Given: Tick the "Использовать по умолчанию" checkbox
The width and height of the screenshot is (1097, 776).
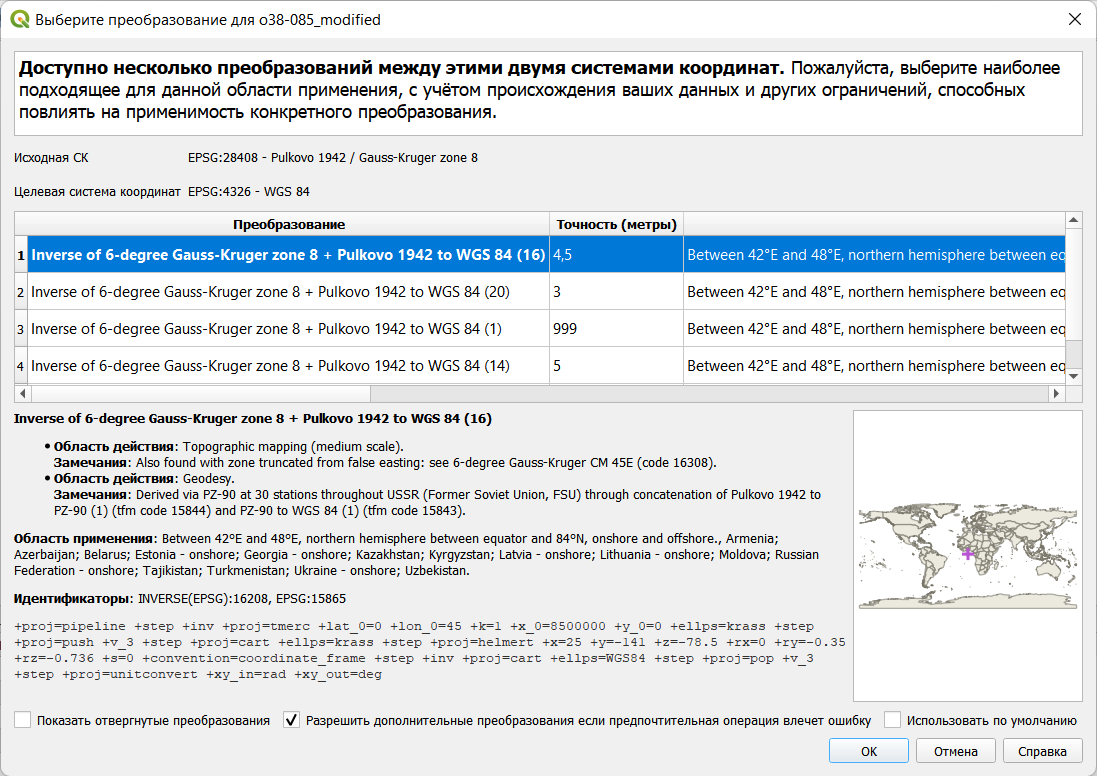Looking at the screenshot, I should click(893, 720).
